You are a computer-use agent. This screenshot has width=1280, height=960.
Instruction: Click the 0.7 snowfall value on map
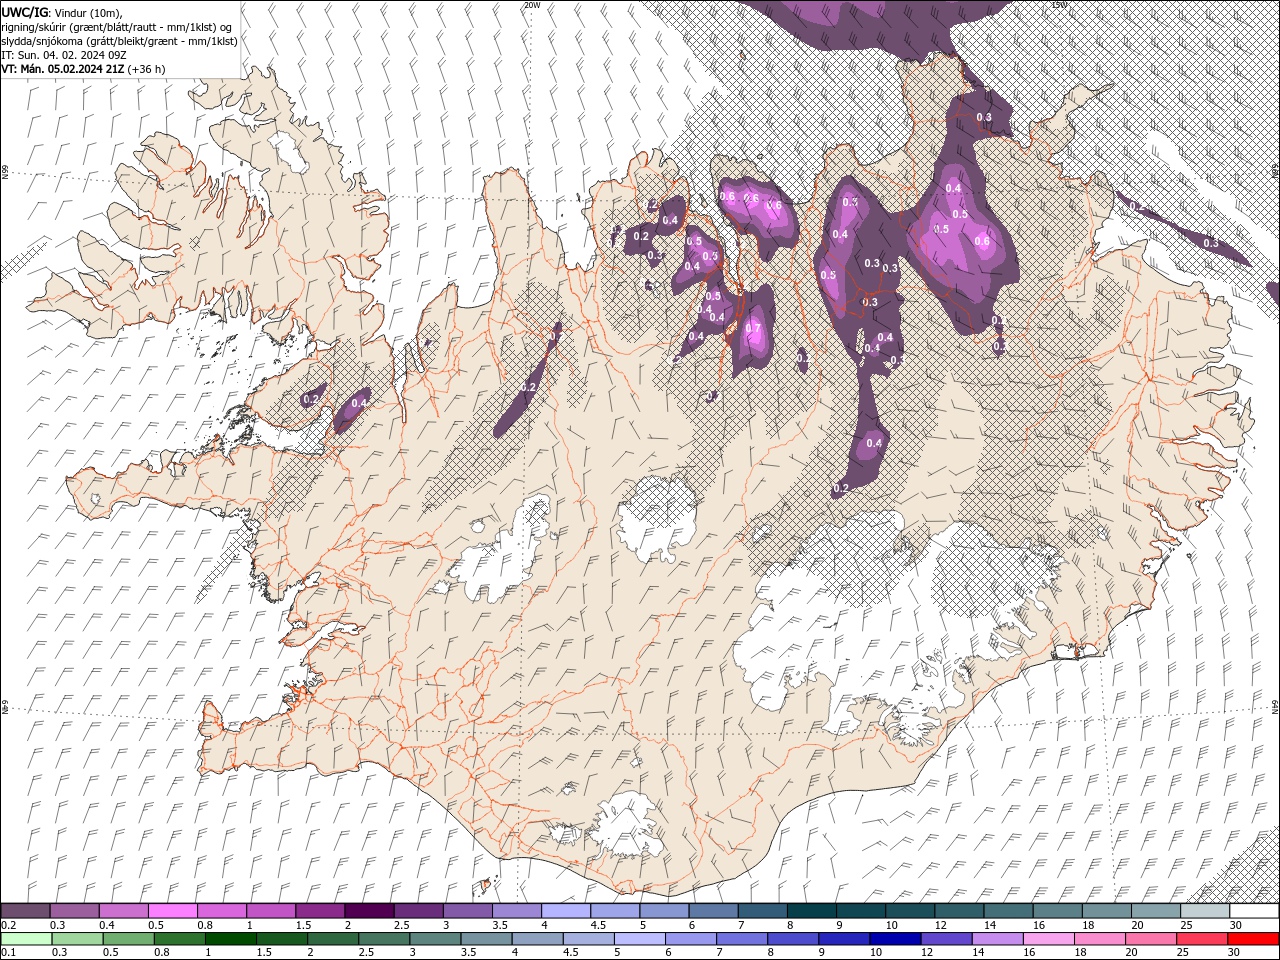[753, 329]
